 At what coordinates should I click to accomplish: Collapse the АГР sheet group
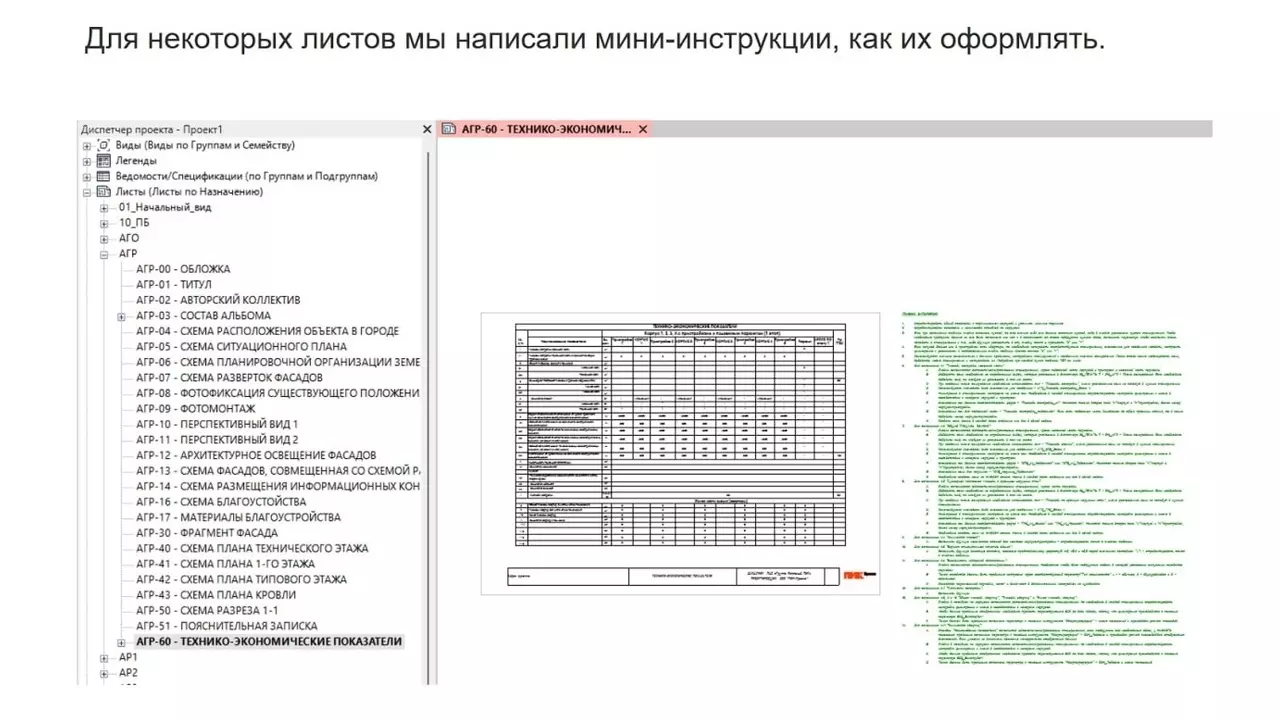coord(104,254)
